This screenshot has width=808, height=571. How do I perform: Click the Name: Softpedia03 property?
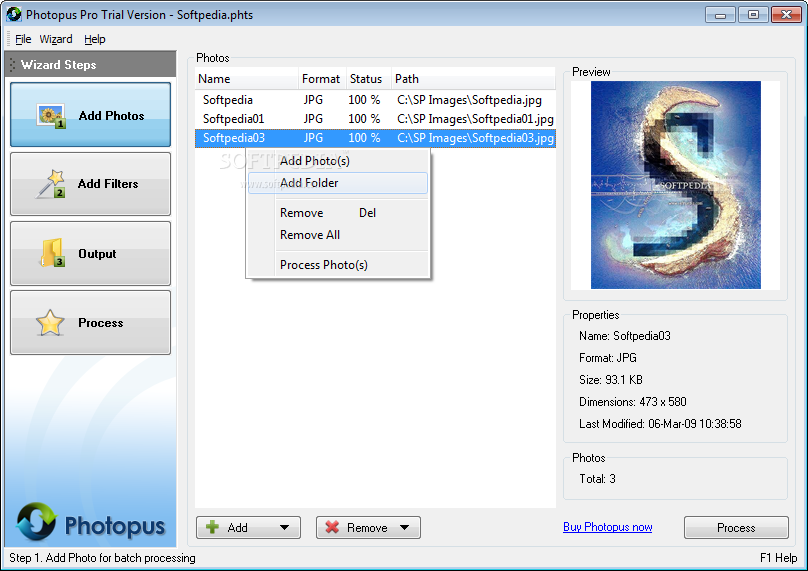coord(625,336)
